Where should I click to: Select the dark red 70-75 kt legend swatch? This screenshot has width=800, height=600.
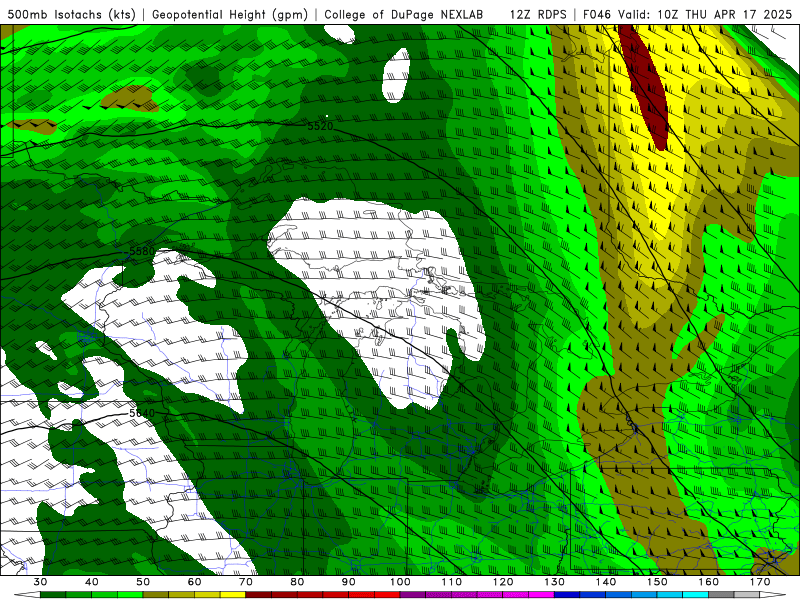pos(259,595)
